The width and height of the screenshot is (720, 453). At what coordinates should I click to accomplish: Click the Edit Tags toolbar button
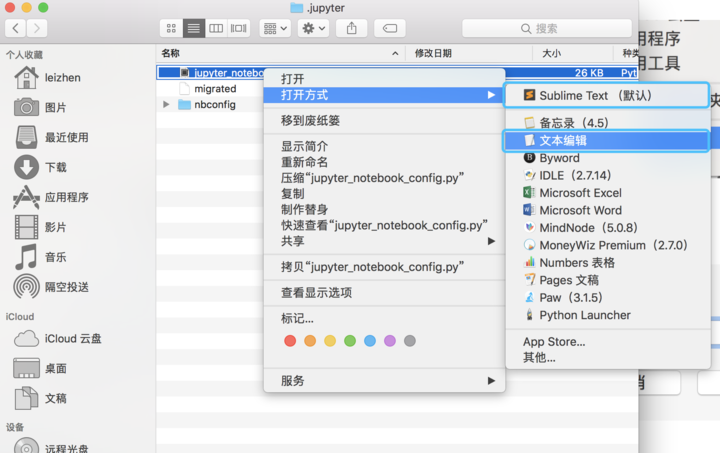[389, 28]
